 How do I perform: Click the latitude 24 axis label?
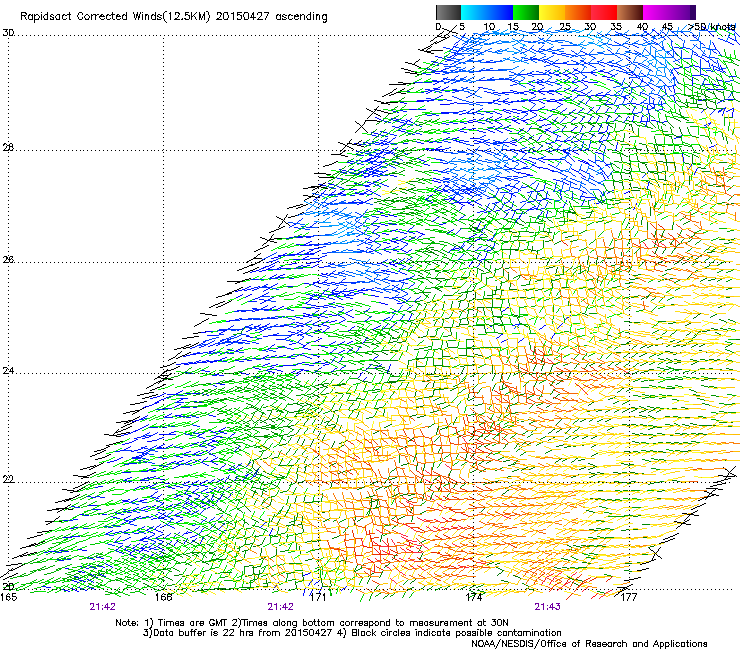(x=8, y=371)
